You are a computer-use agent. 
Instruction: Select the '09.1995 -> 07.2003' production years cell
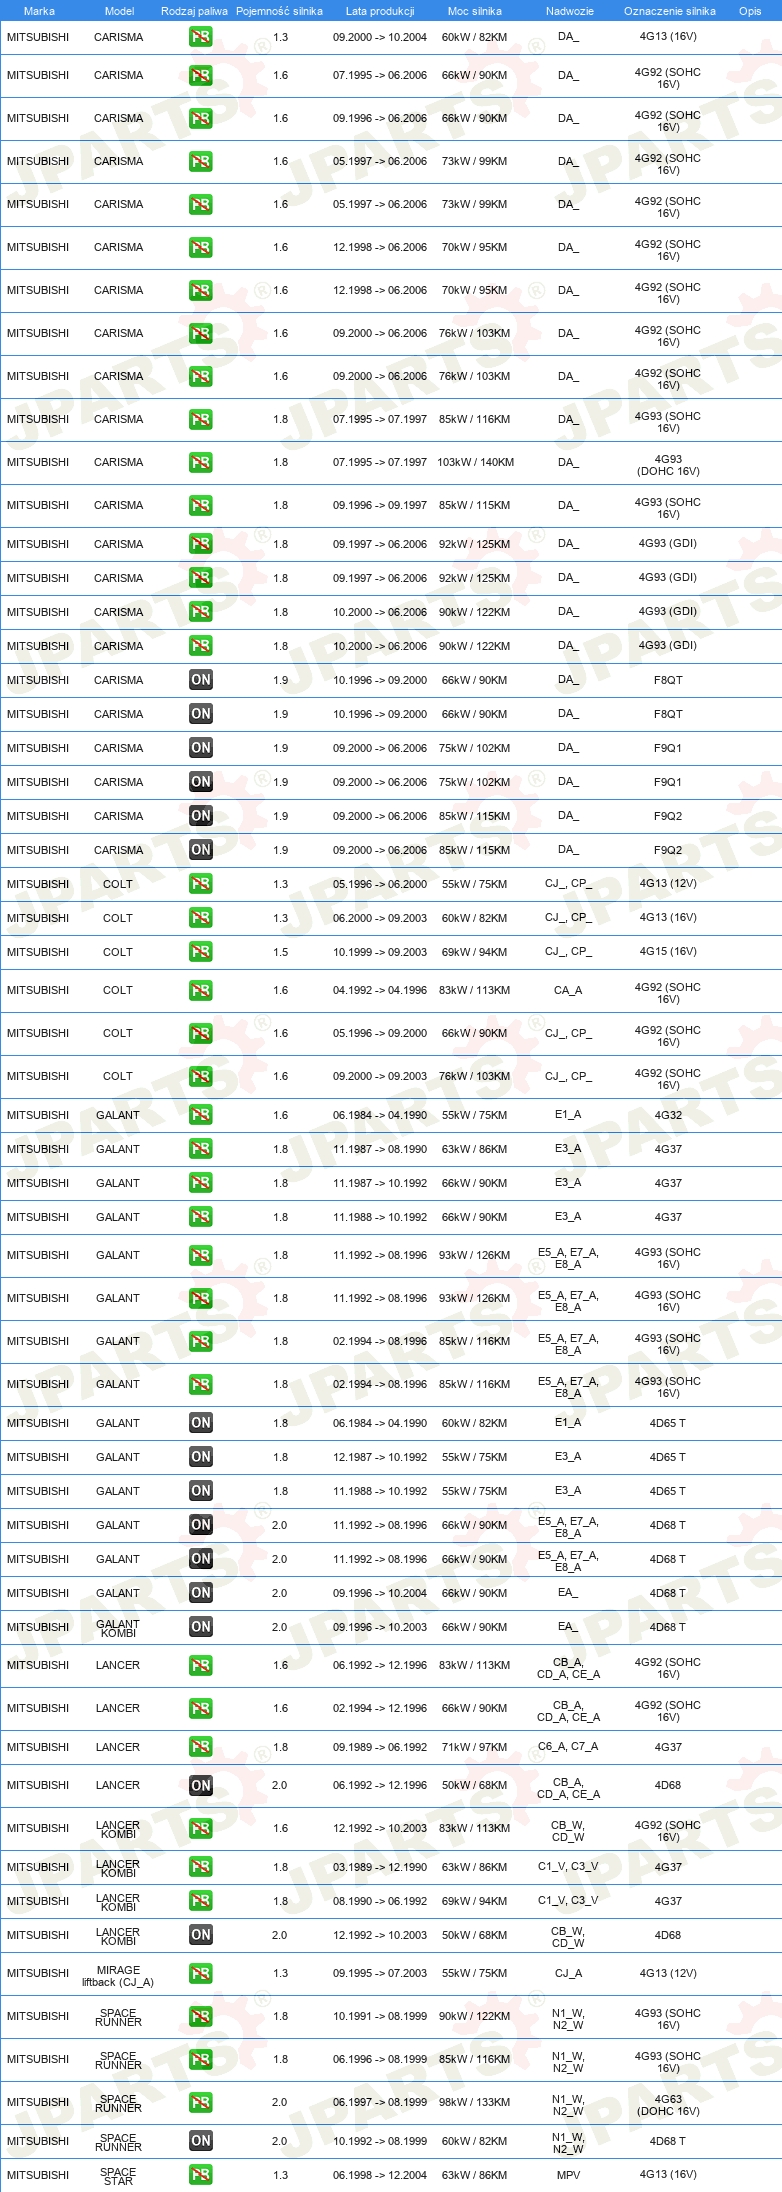(x=380, y=1974)
